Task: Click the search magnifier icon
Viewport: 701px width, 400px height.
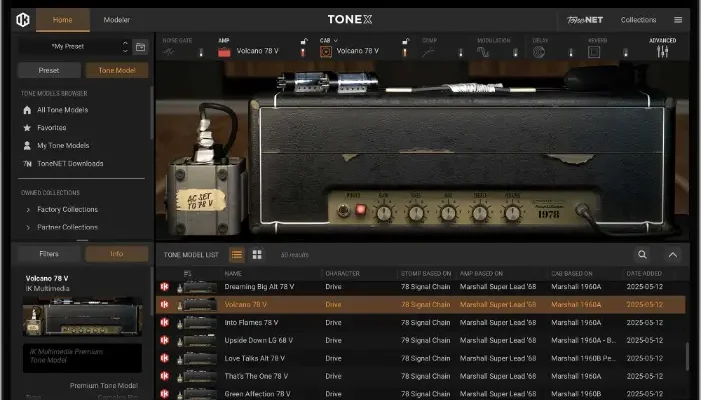Action: pos(642,255)
